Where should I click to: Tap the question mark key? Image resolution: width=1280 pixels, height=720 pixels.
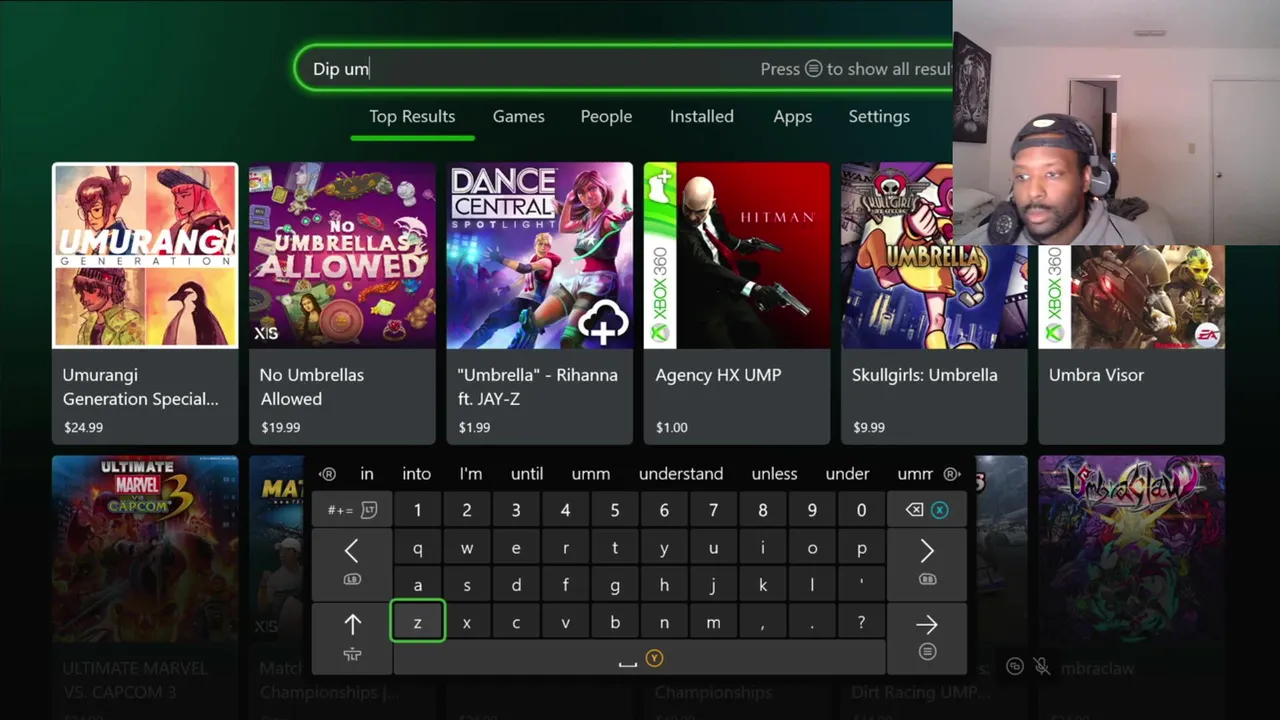point(861,622)
